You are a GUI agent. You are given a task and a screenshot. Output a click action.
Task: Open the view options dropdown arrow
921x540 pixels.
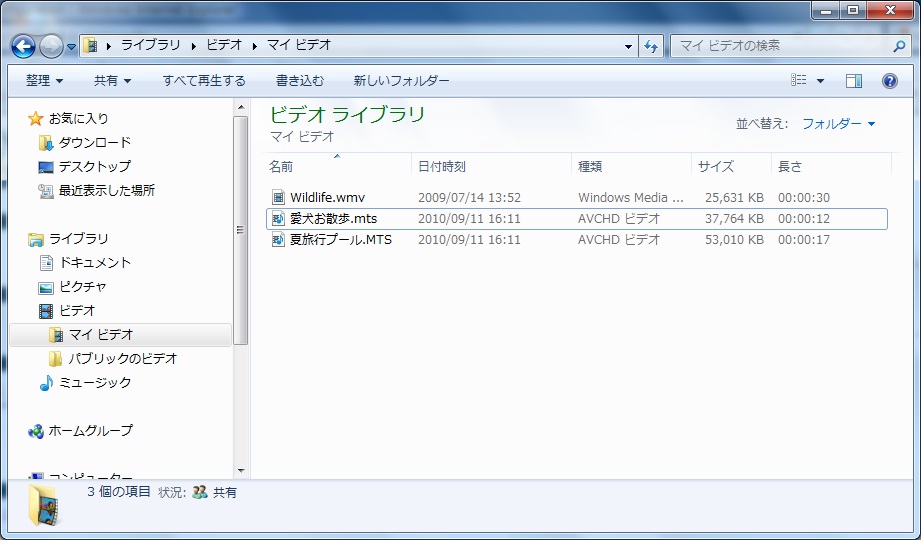[820, 81]
